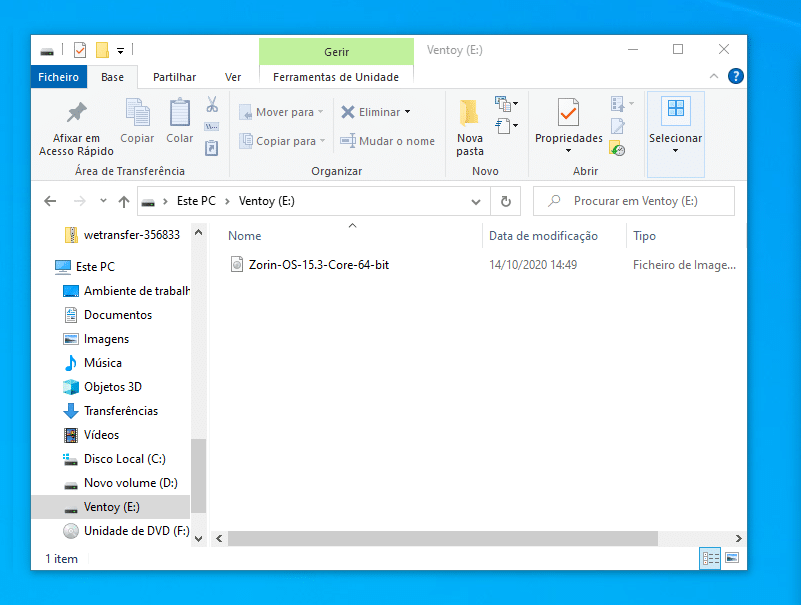Screen dimensions: 801x605
Task: Select the Zorin-OS-15.3-Core-64-bit file
Action: [x=319, y=265]
